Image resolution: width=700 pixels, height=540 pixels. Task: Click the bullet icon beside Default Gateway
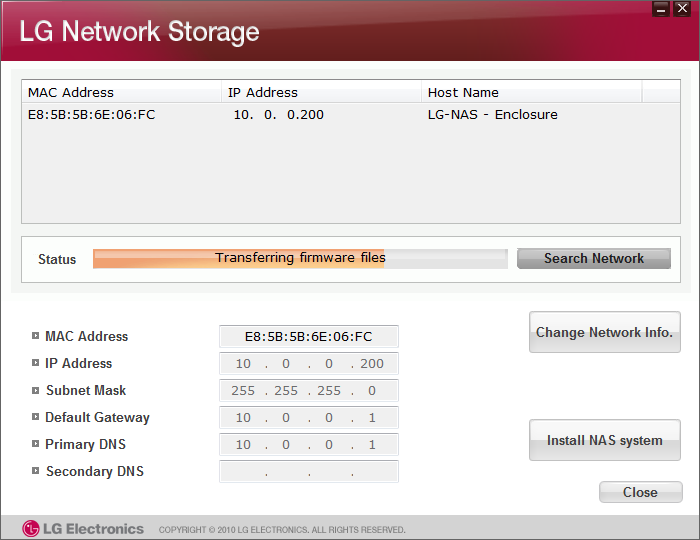click(35, 417)
